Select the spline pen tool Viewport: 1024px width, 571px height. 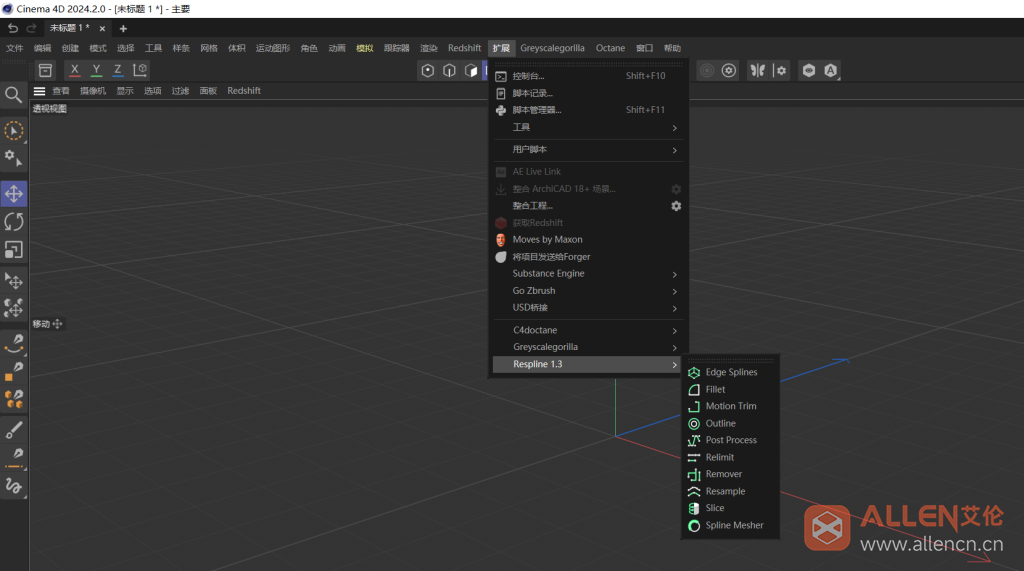(x=14, y=342)
